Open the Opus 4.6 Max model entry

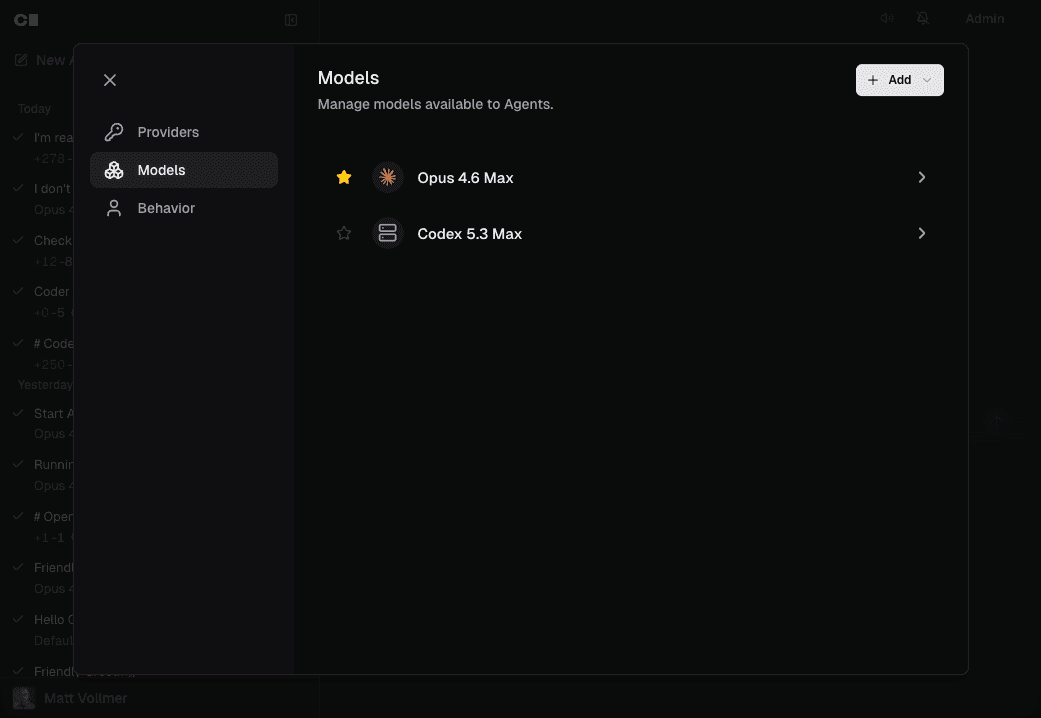coord(631,177)
